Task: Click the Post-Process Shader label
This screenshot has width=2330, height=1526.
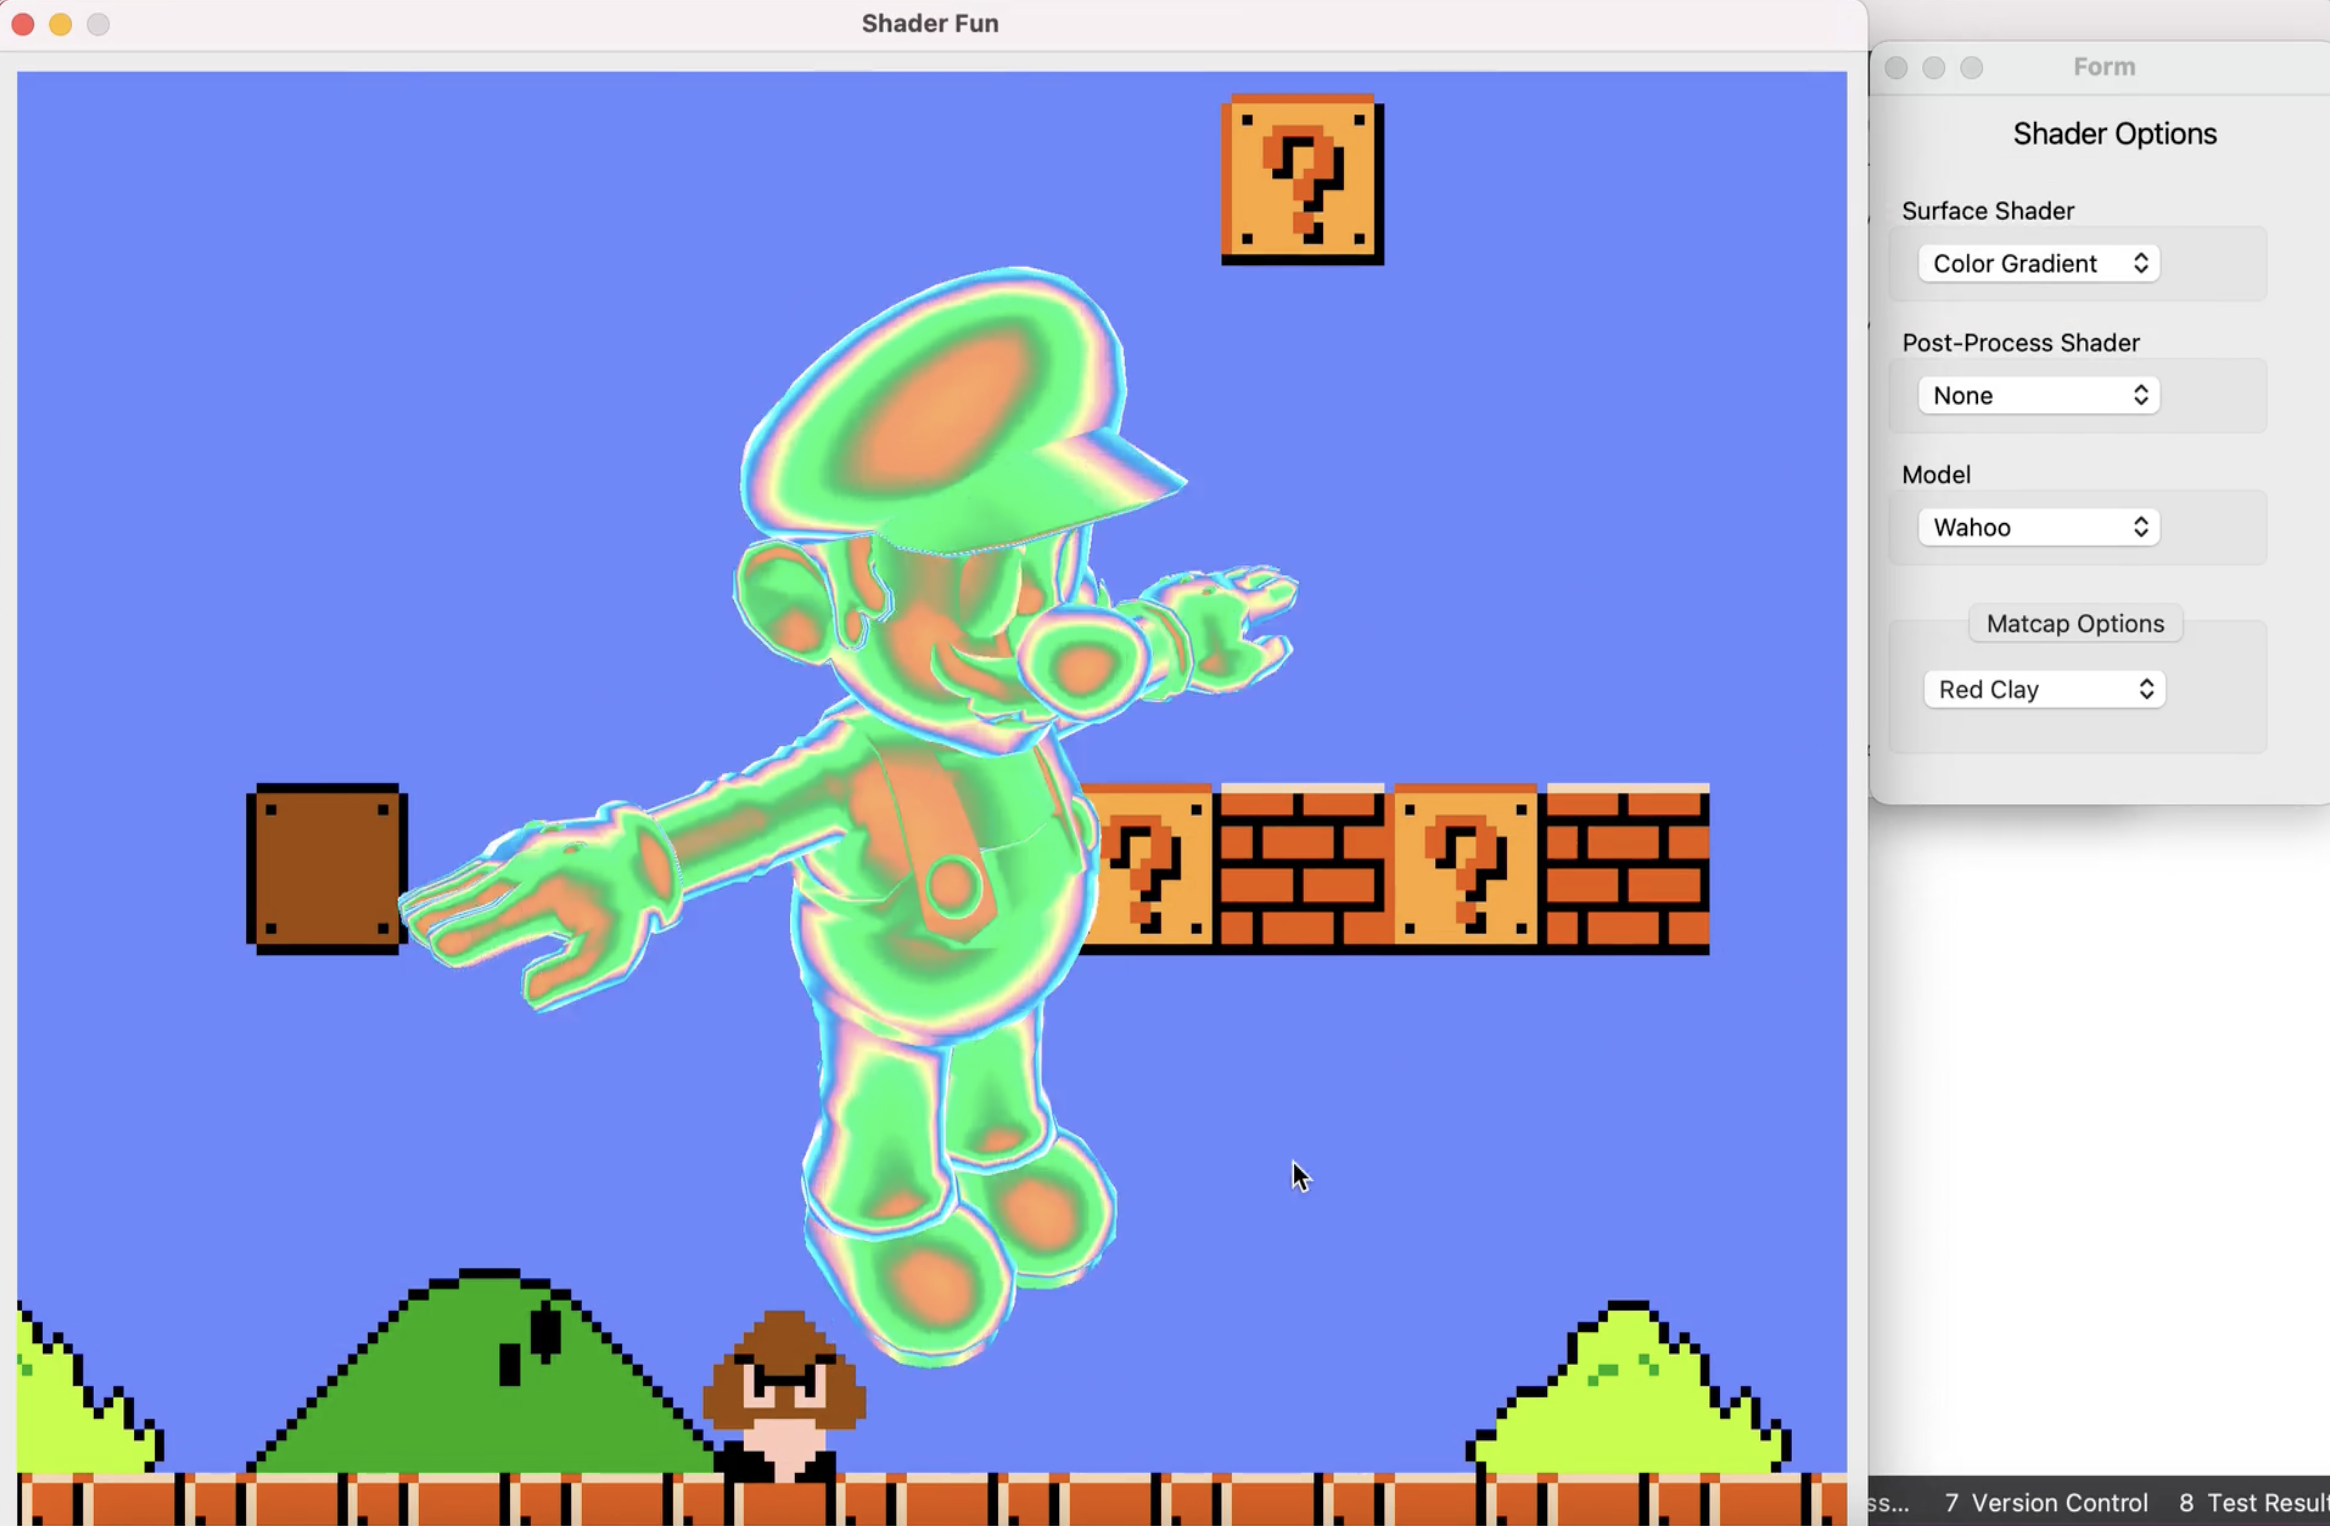Action: pos(2020,343)
